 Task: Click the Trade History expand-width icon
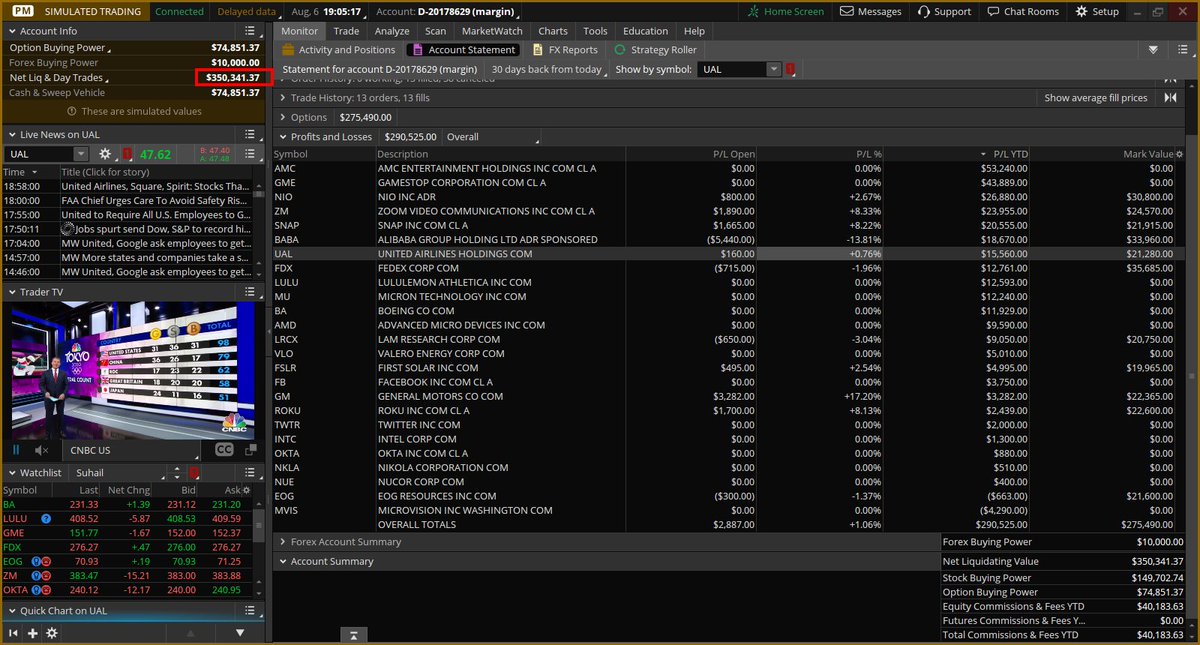[x=1170, y=98]
